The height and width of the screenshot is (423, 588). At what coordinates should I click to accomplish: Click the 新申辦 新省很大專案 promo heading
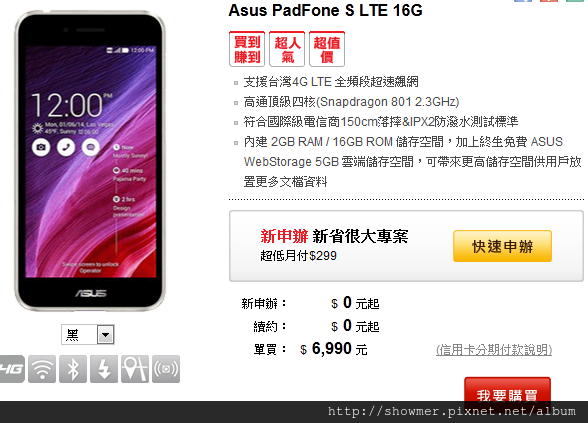tap(334, 236)
